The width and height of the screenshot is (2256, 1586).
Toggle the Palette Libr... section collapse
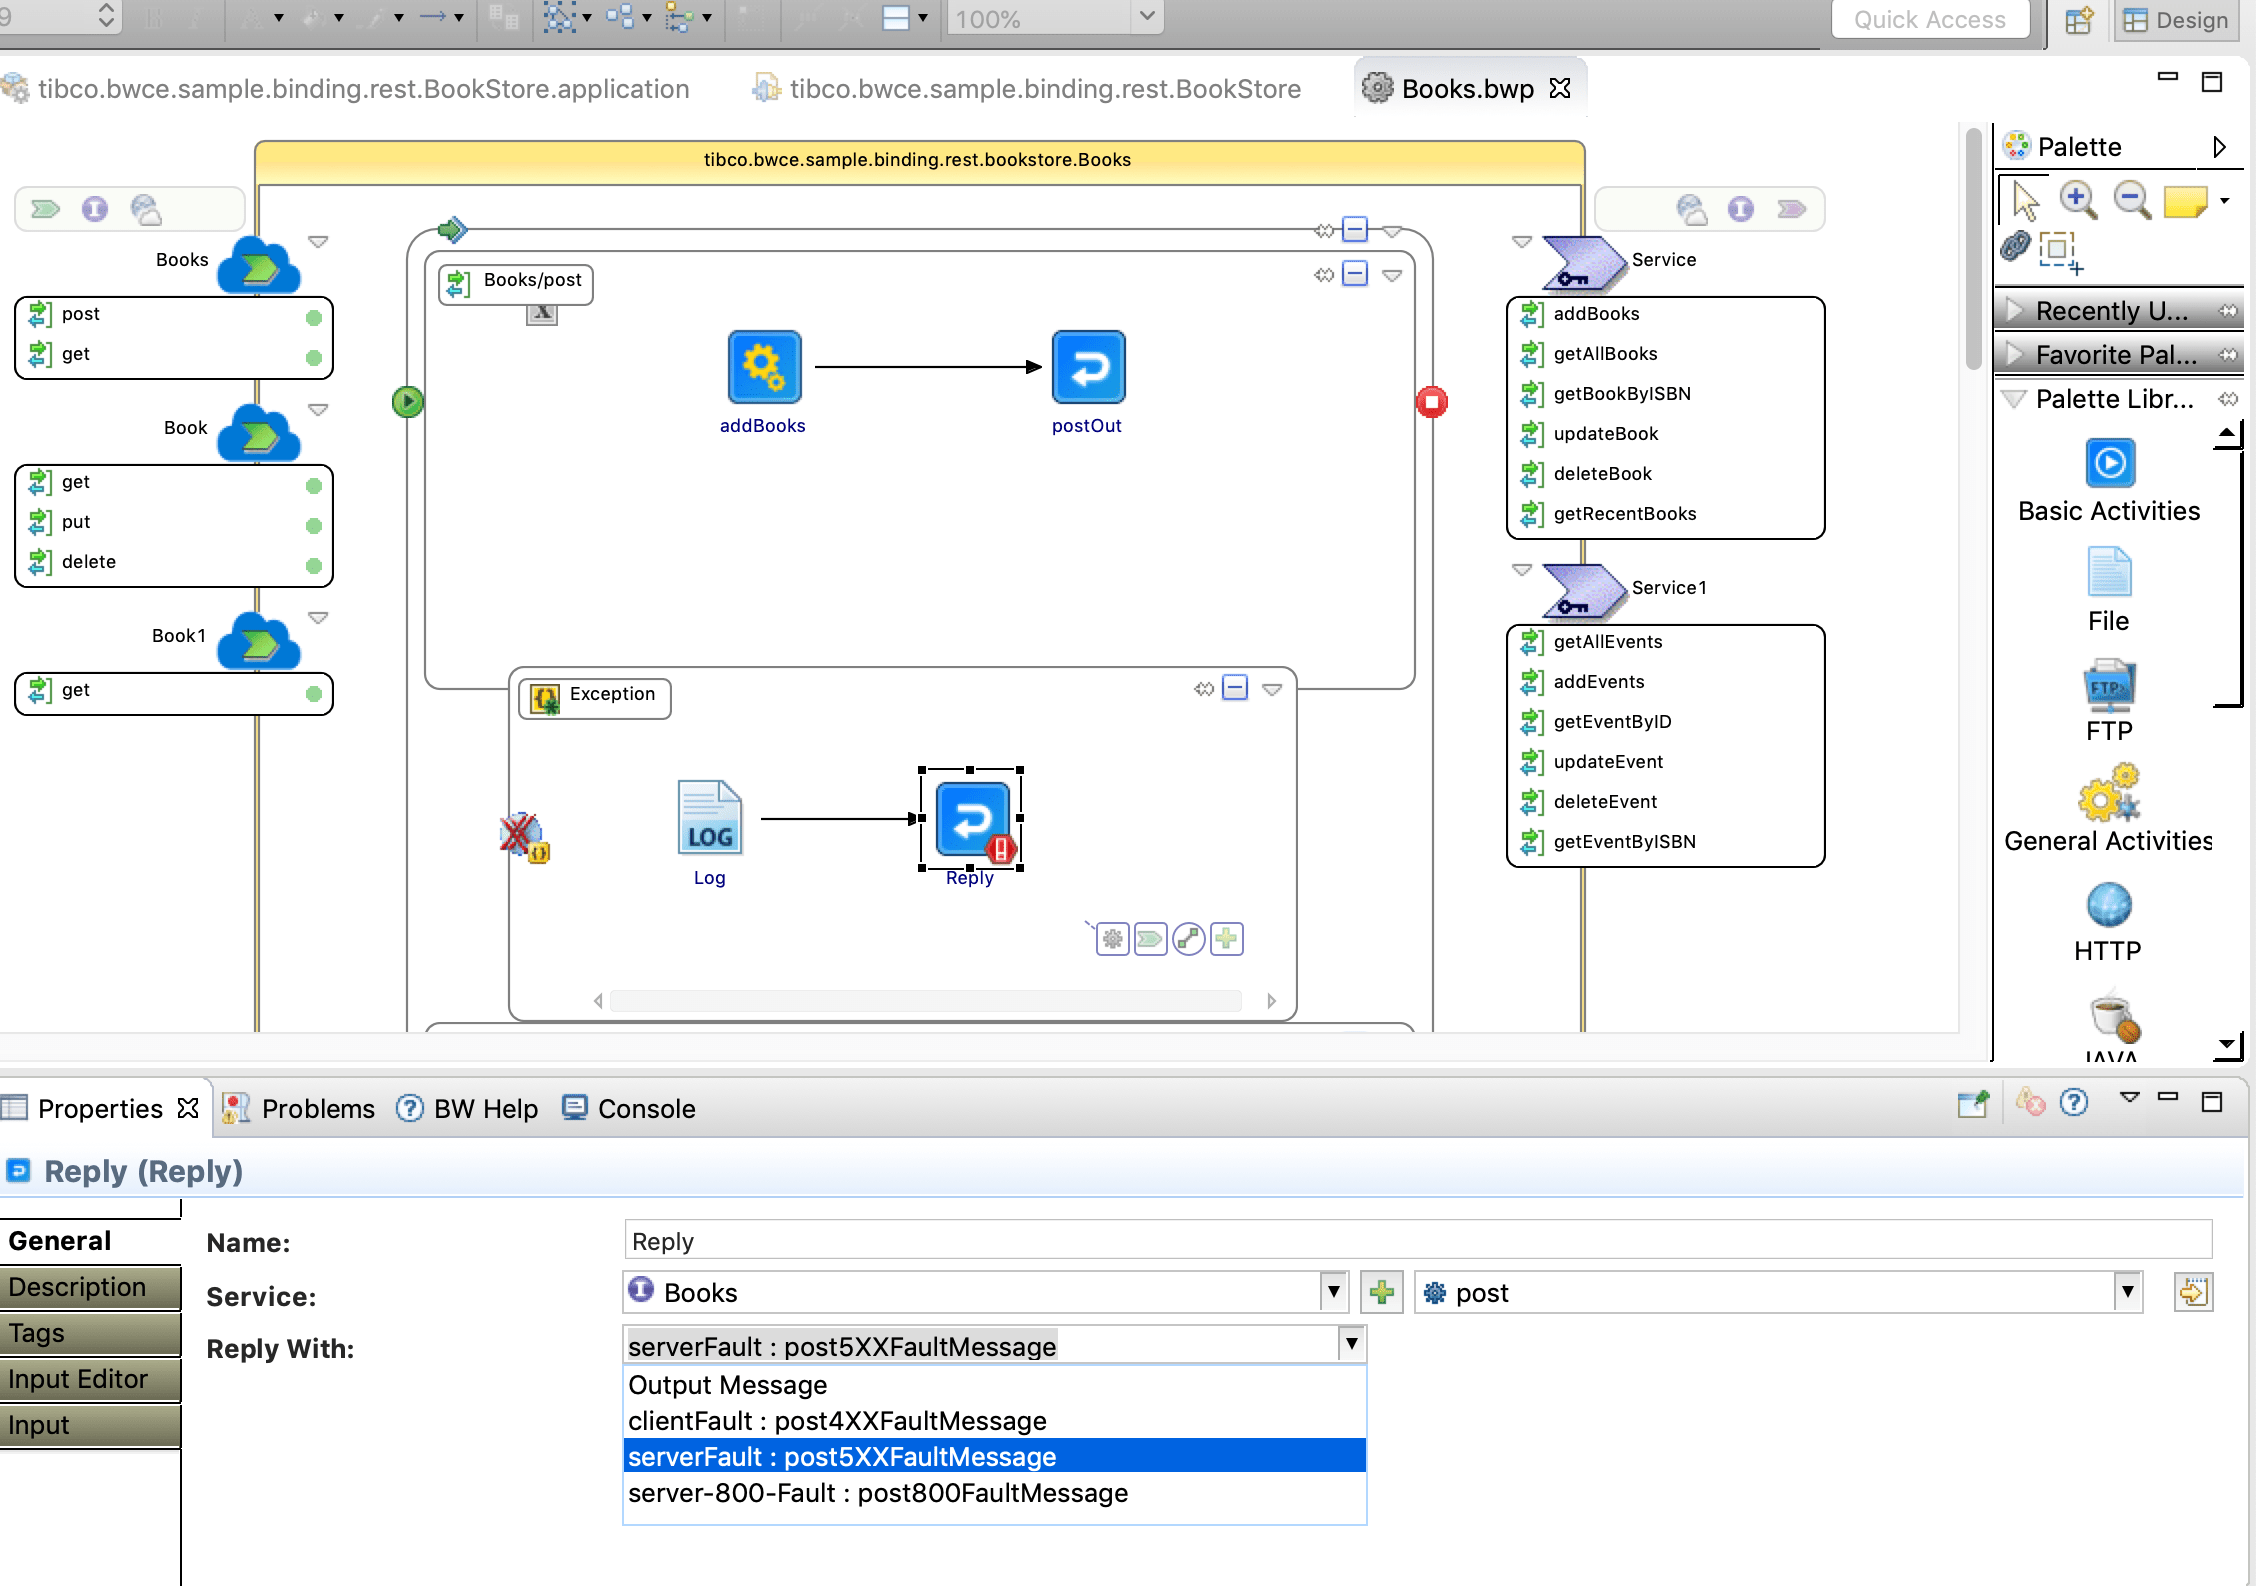pyautogui.click(x=2014, y=399)
